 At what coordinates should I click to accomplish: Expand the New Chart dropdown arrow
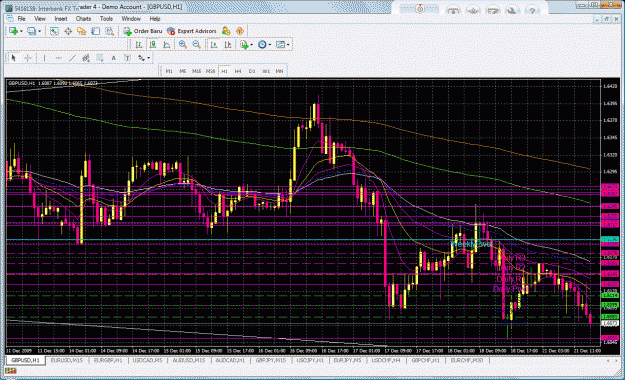point(21,31)
